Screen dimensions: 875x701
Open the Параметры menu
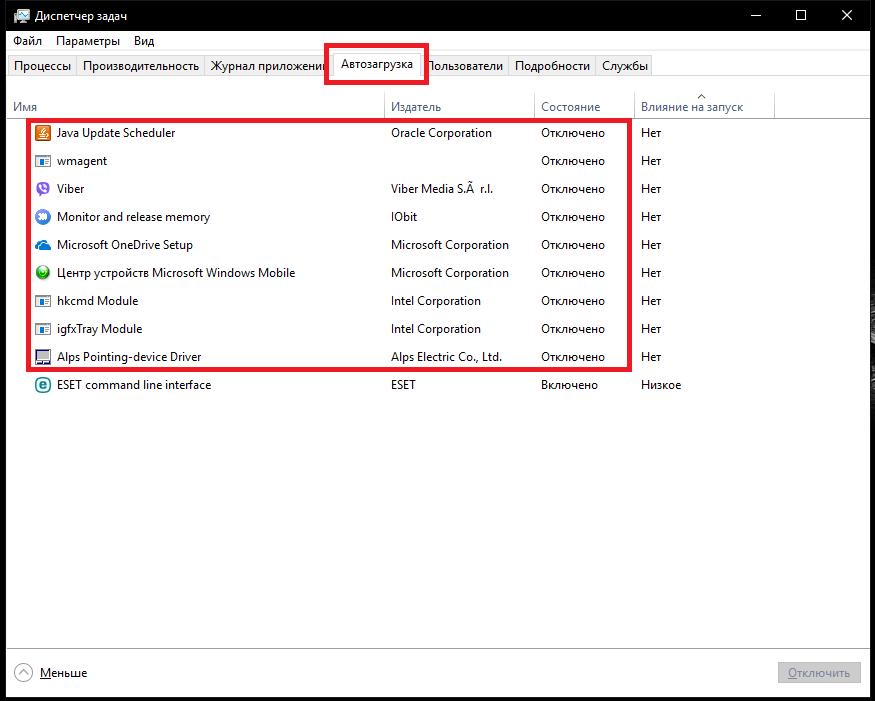pyautogui.click(x=88, y=41)
